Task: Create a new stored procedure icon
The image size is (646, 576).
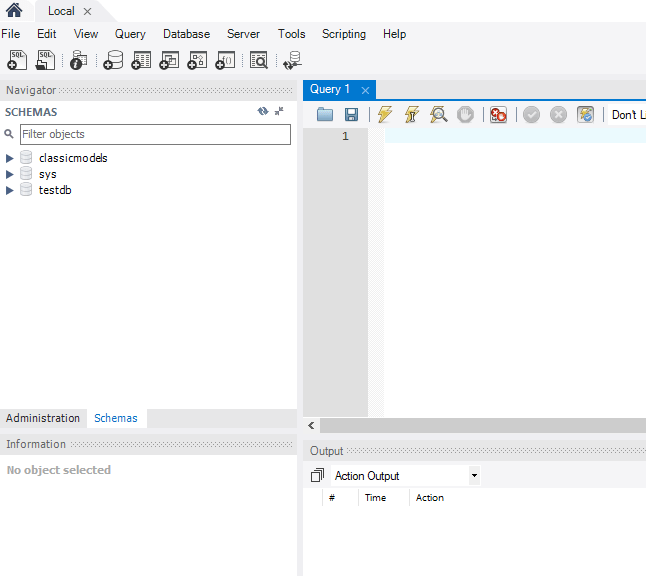Action: 197,61
